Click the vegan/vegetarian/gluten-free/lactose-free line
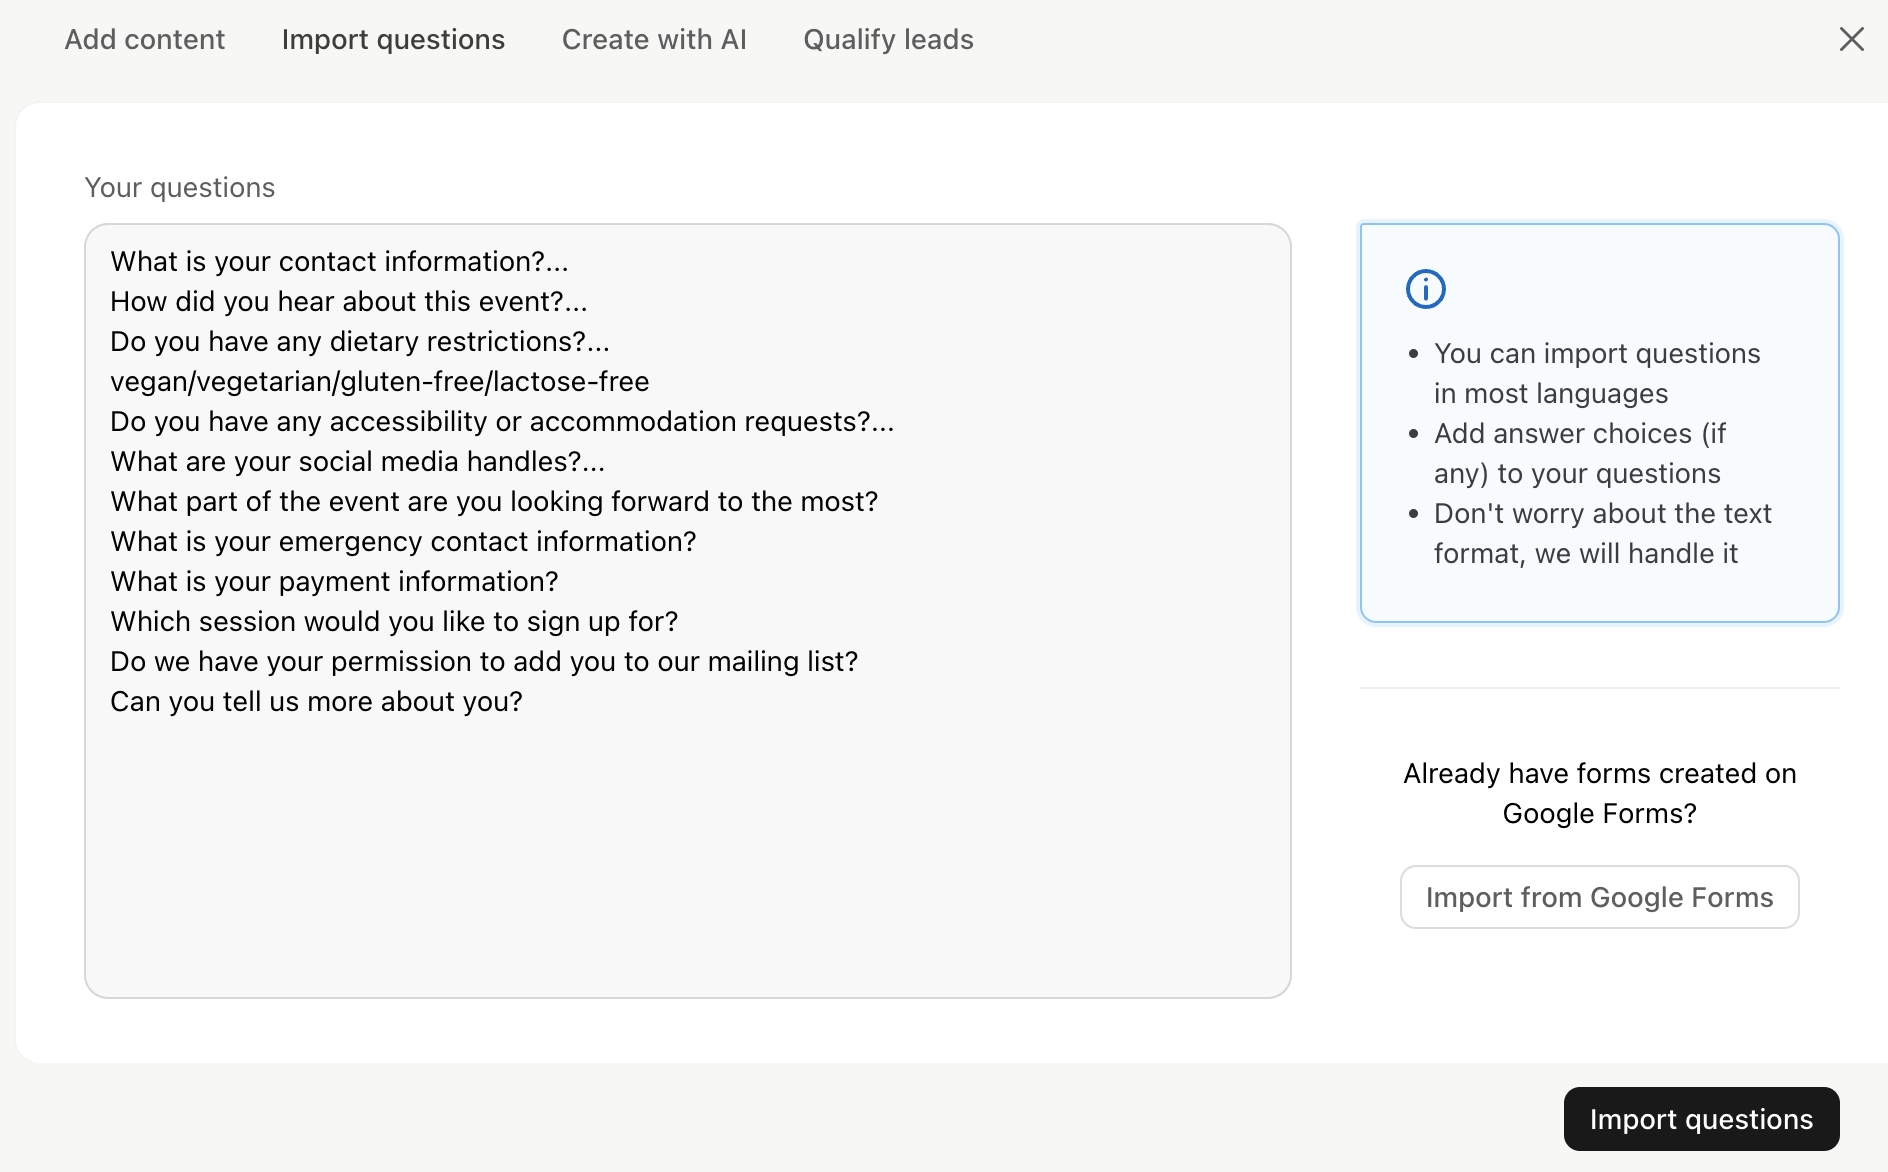 point(379,381)
